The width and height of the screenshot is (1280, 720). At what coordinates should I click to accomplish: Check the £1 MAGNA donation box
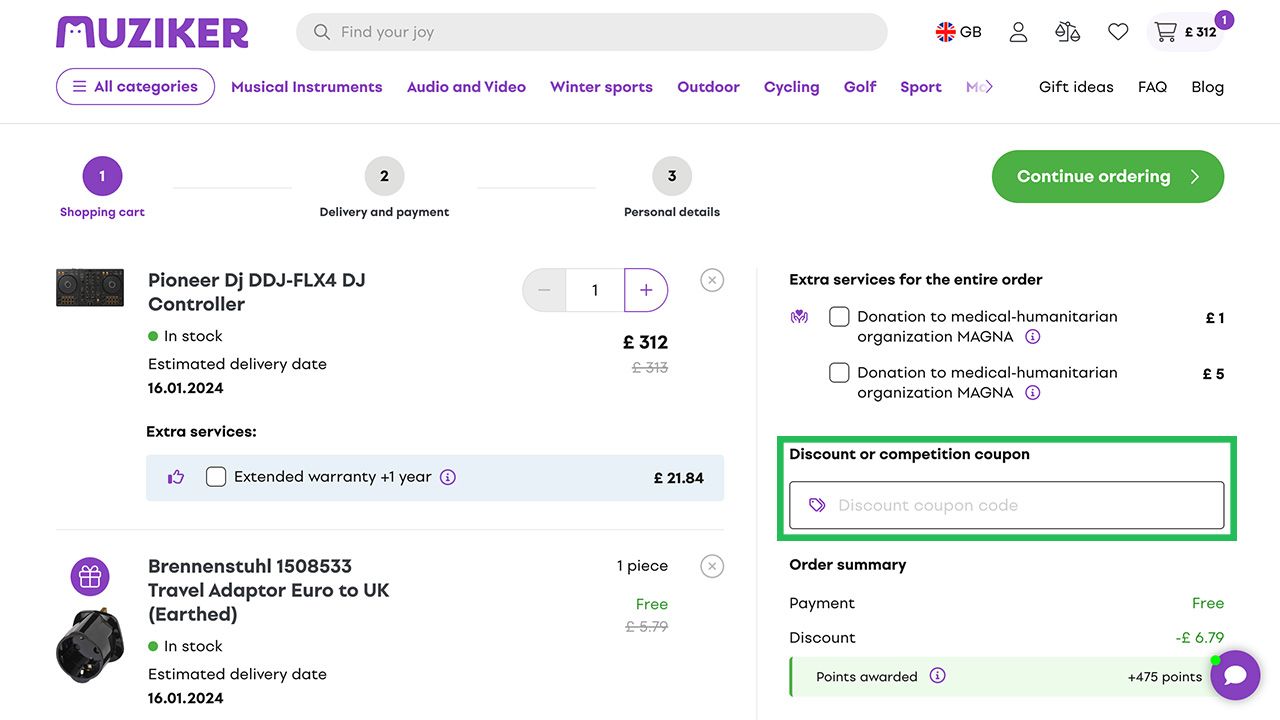pos(839,317)
